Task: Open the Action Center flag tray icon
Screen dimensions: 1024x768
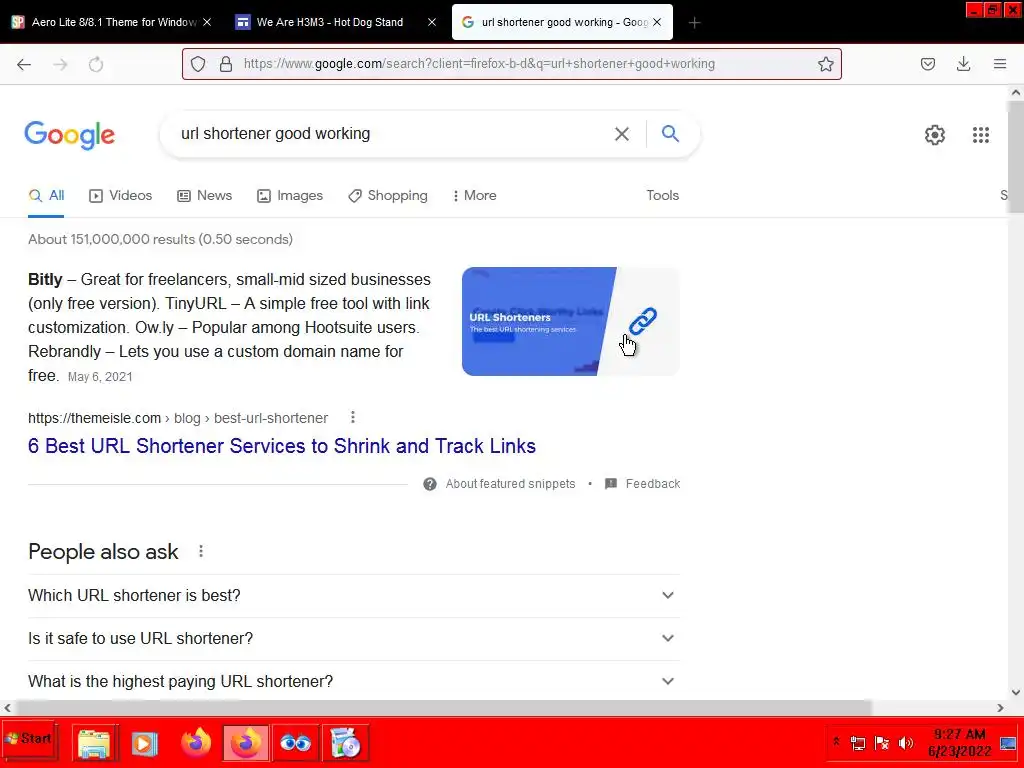Action: [x=882, y=743]
